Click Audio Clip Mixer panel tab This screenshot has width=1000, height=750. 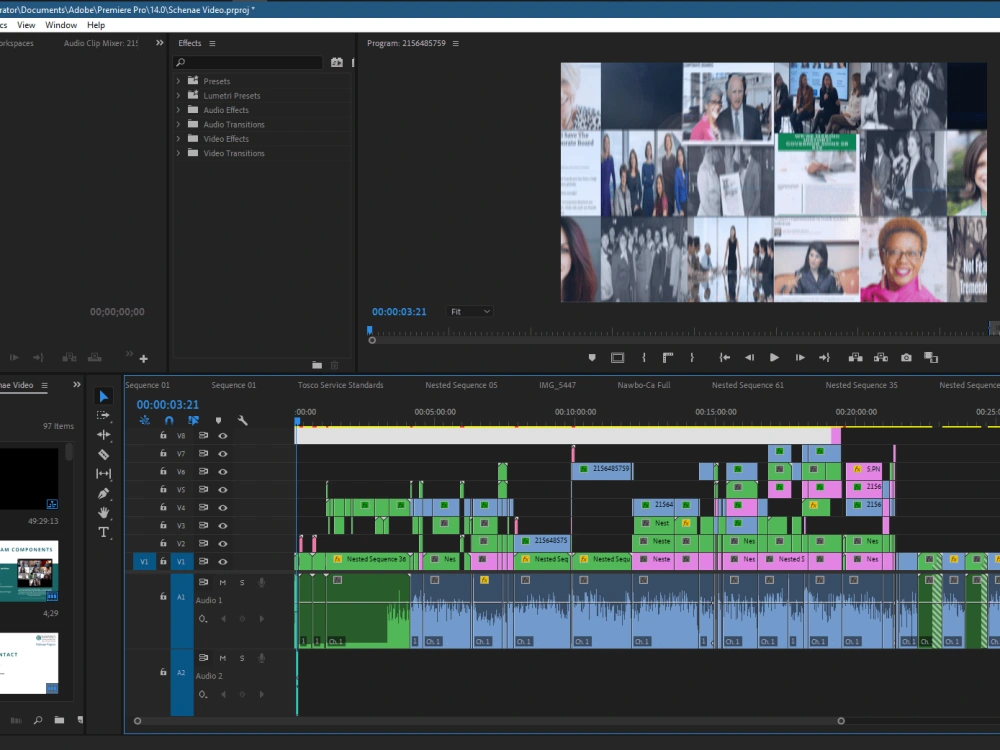pyautogui.click(x=101, y=43)
